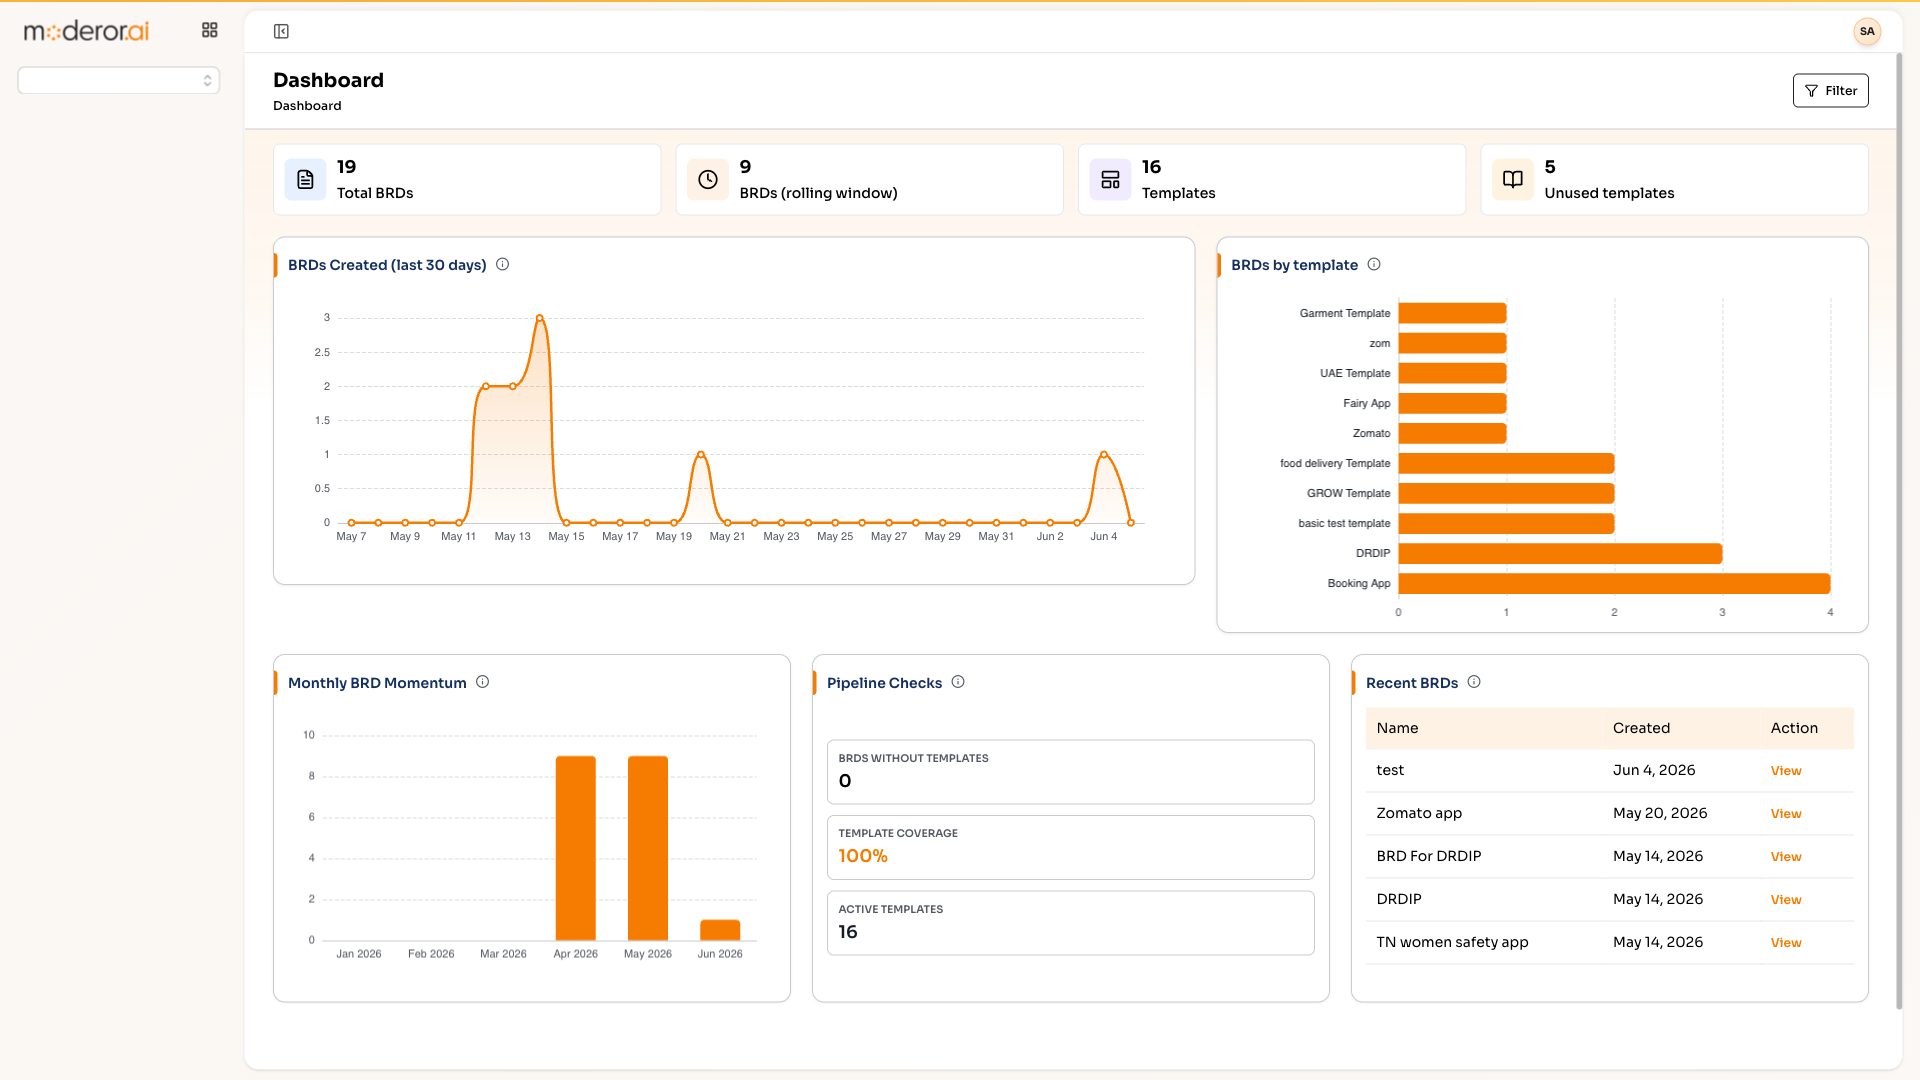Show info for BRDs by template
This screenshot has height=1080, width=1920.
pyautogui.click(x=1374, y=264)
